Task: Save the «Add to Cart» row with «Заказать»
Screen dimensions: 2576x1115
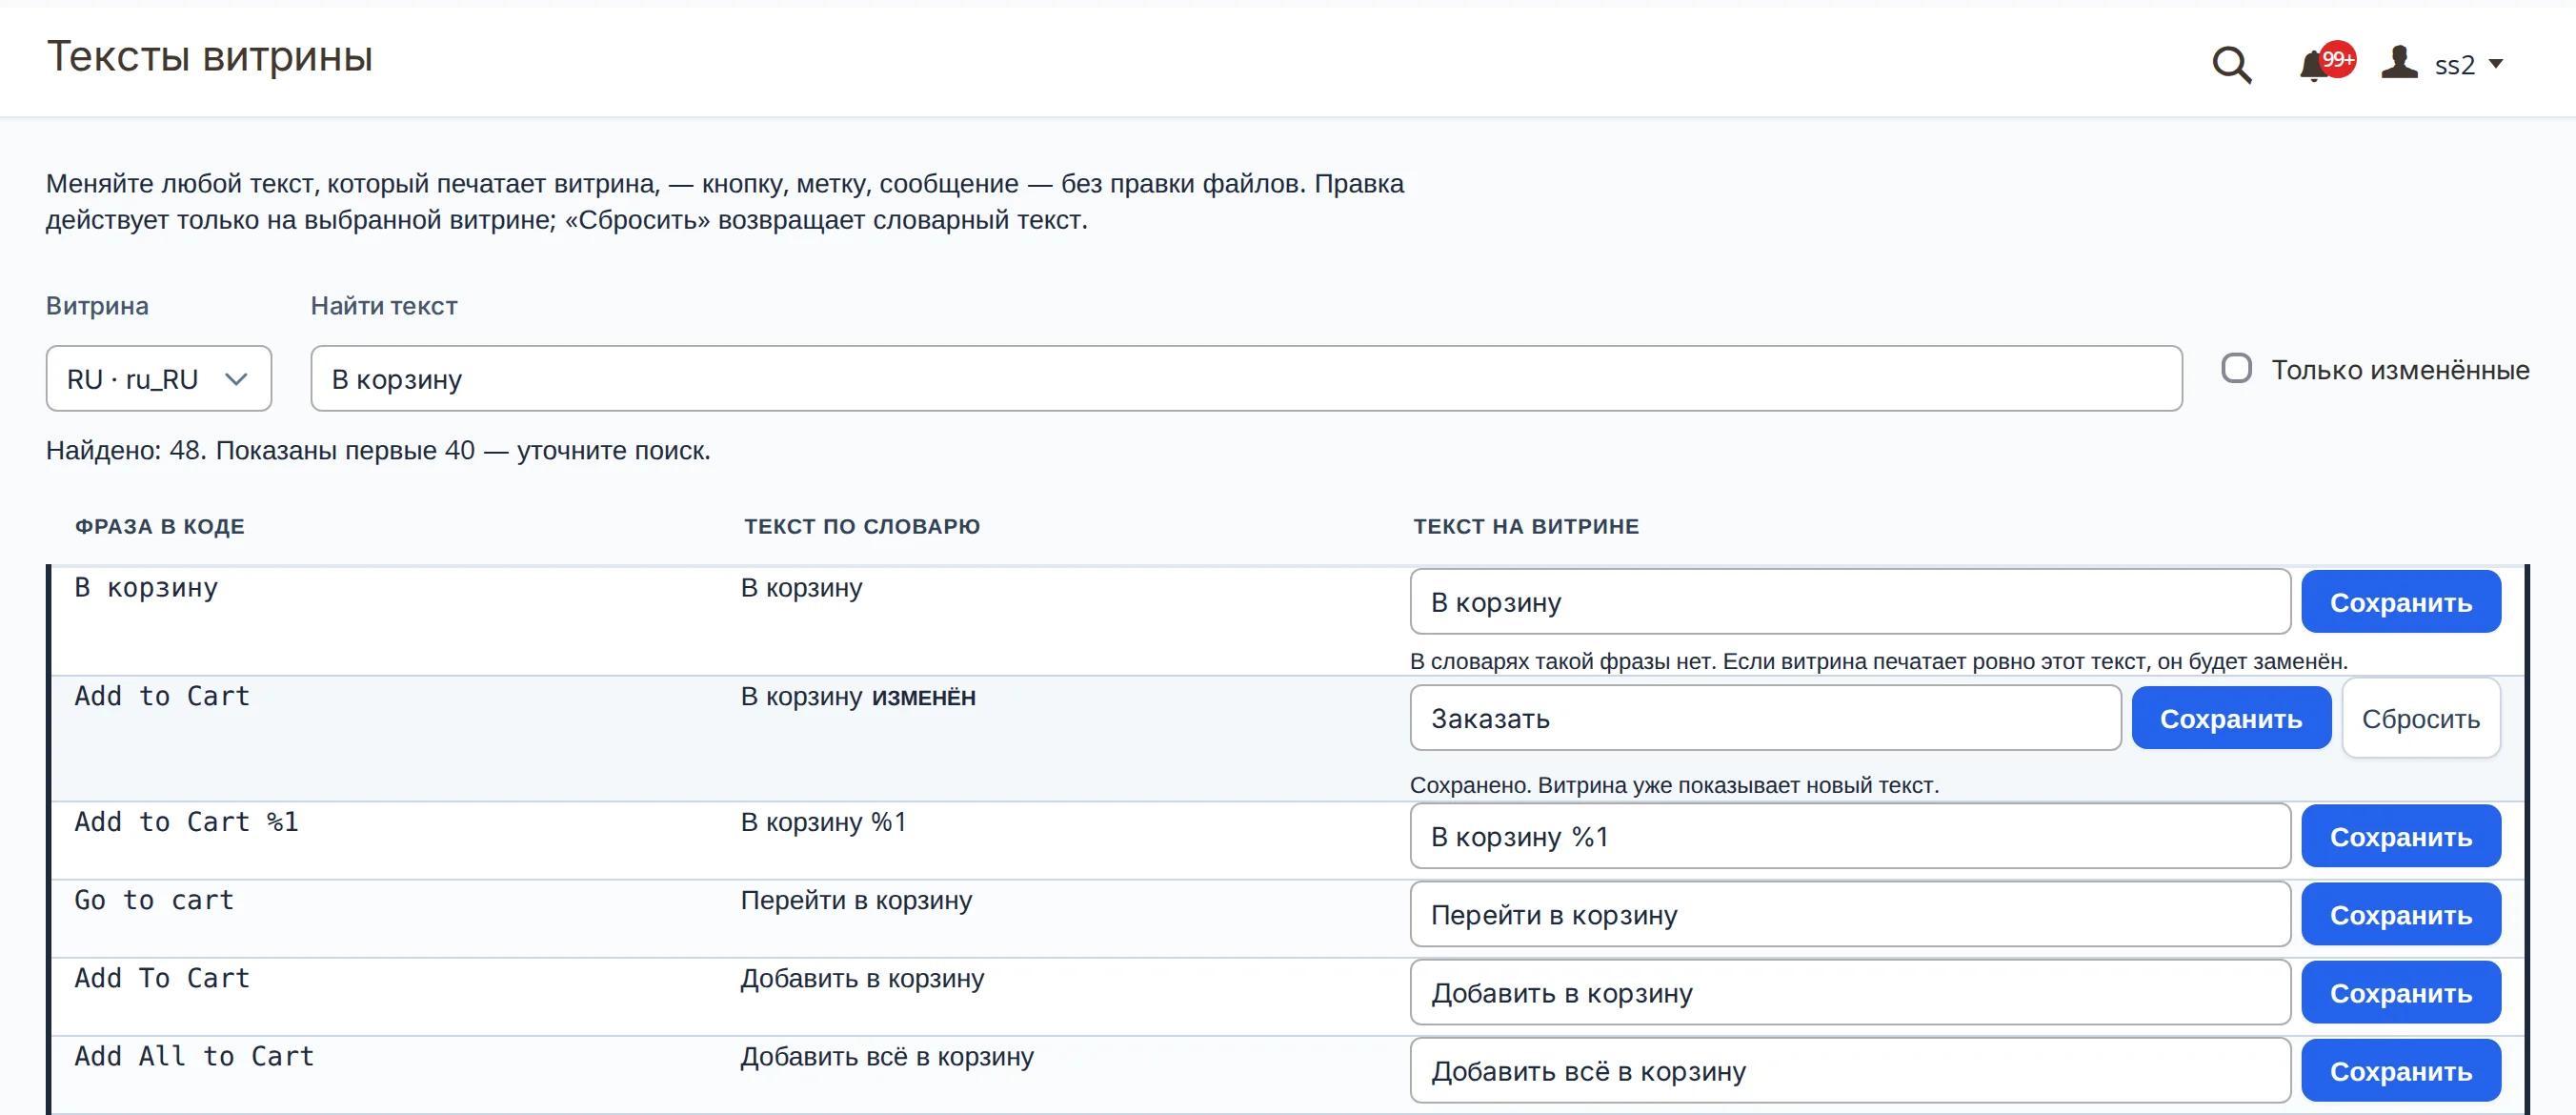Action: point(2231,718)
